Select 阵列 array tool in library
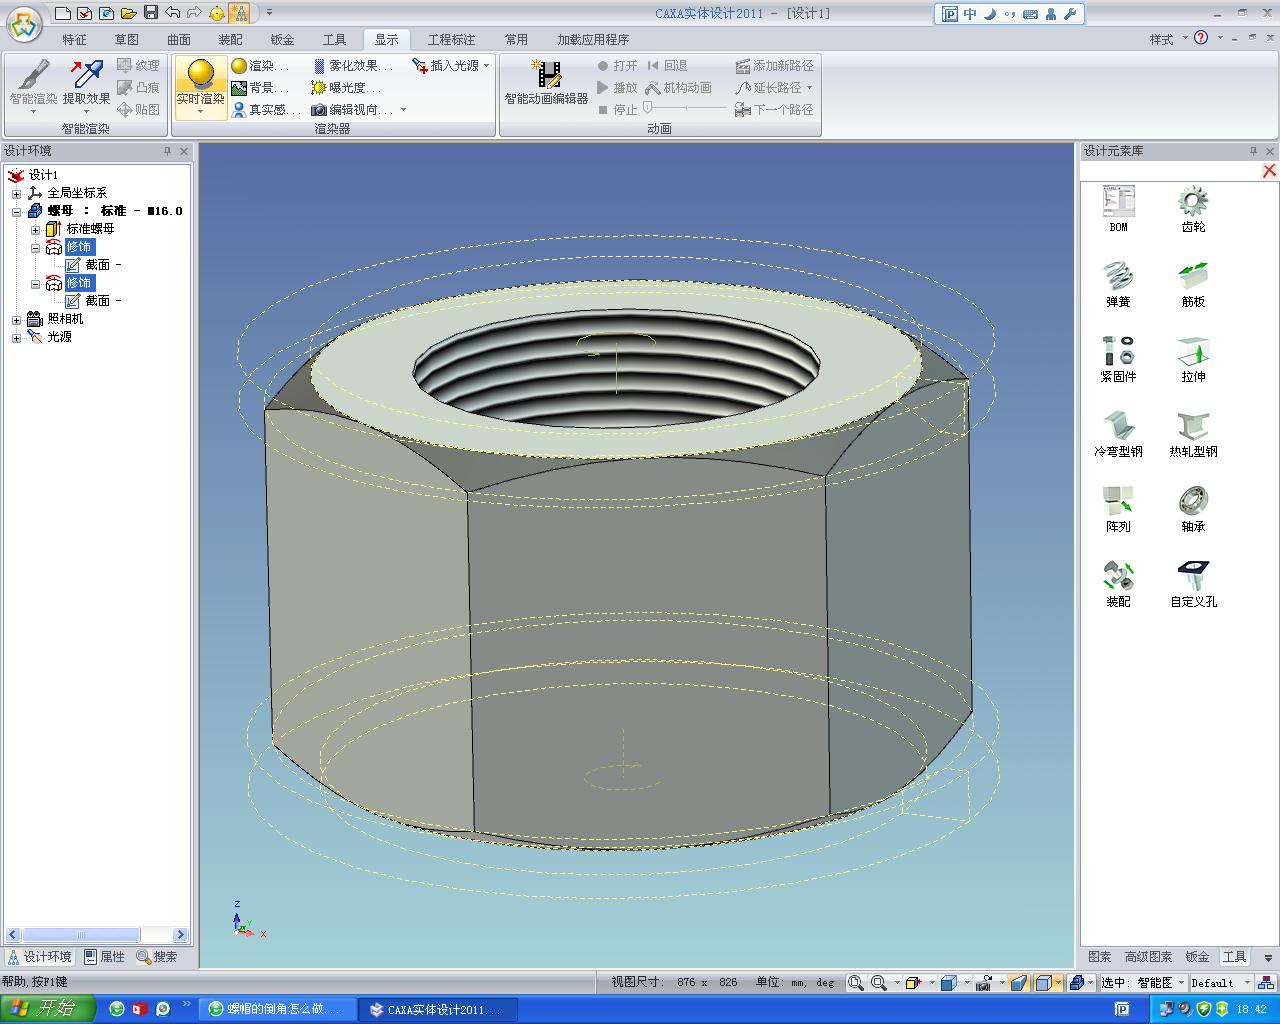Image resolution: width=1280 pixels, height=1024 pixels. [1118, 509]
